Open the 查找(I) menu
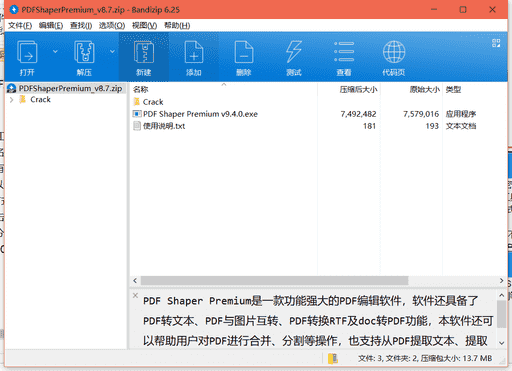Image resolution: width=512 pixels, height=371 pixels. [81, 26]
